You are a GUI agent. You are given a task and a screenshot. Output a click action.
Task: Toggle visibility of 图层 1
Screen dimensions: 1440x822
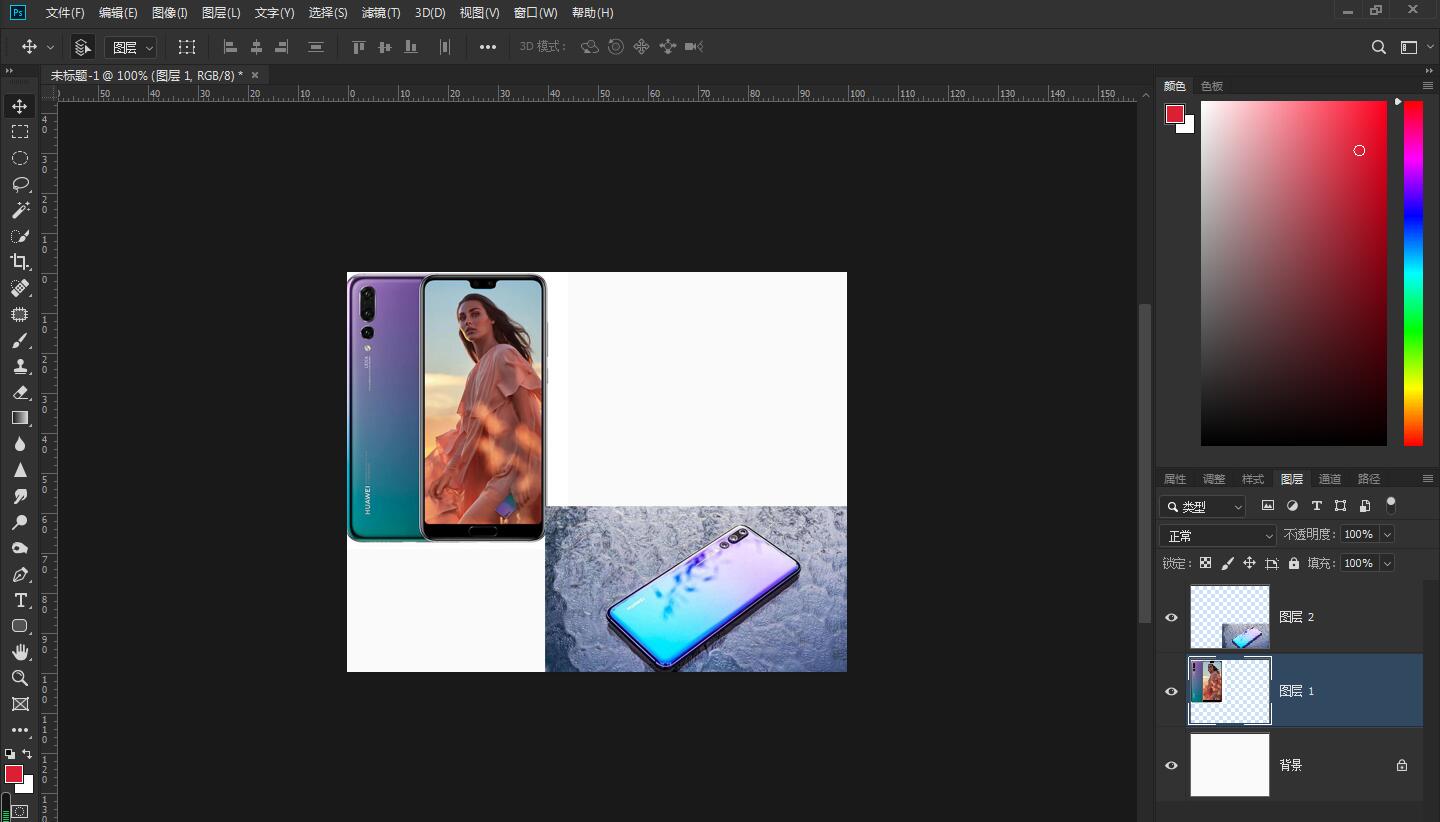click(x=1171, y=691)
